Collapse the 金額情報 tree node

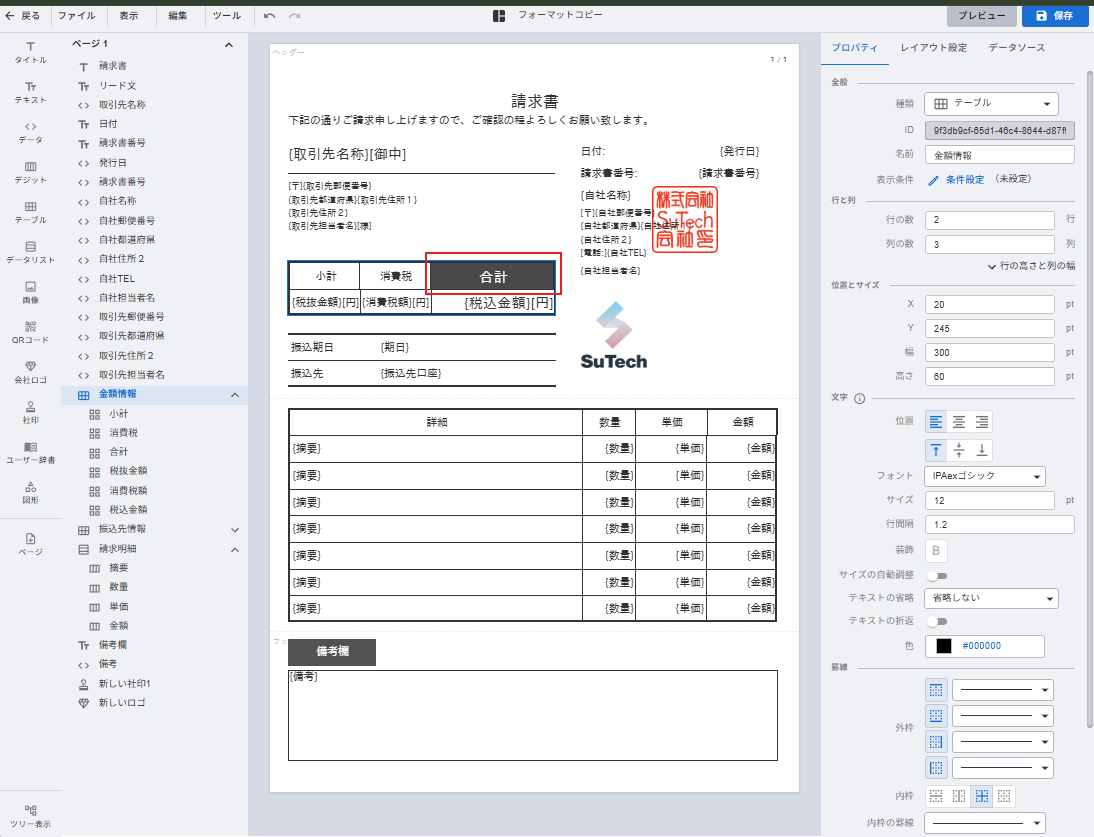[235, 395]
